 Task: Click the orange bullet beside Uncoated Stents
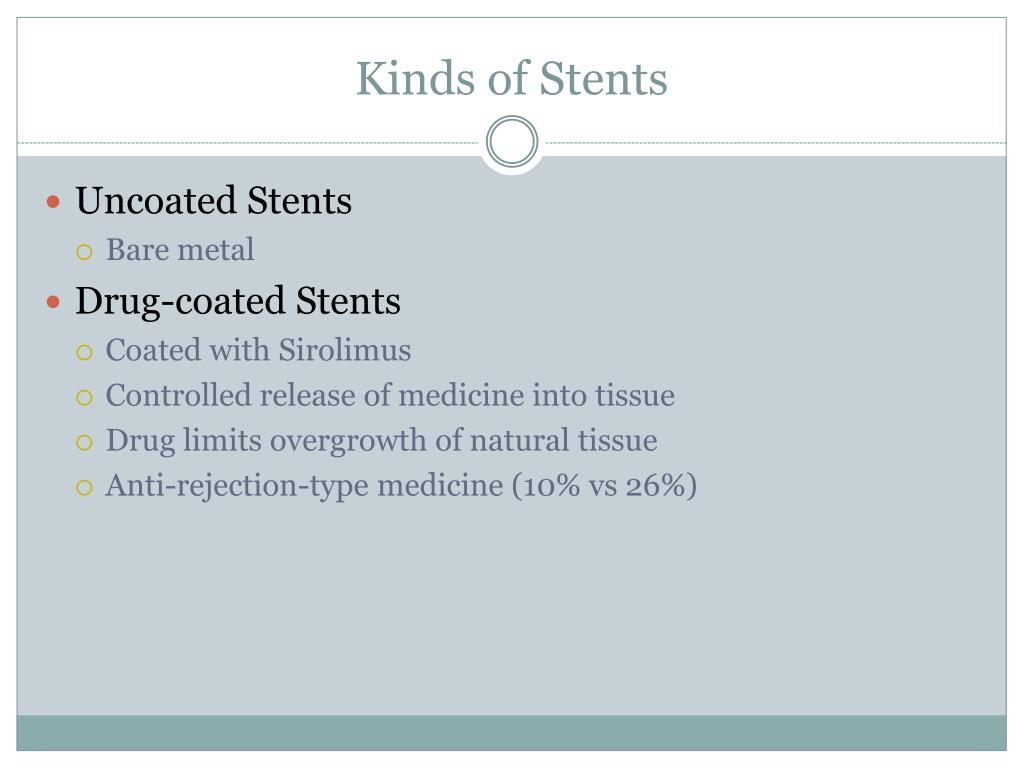click(54, 202)
